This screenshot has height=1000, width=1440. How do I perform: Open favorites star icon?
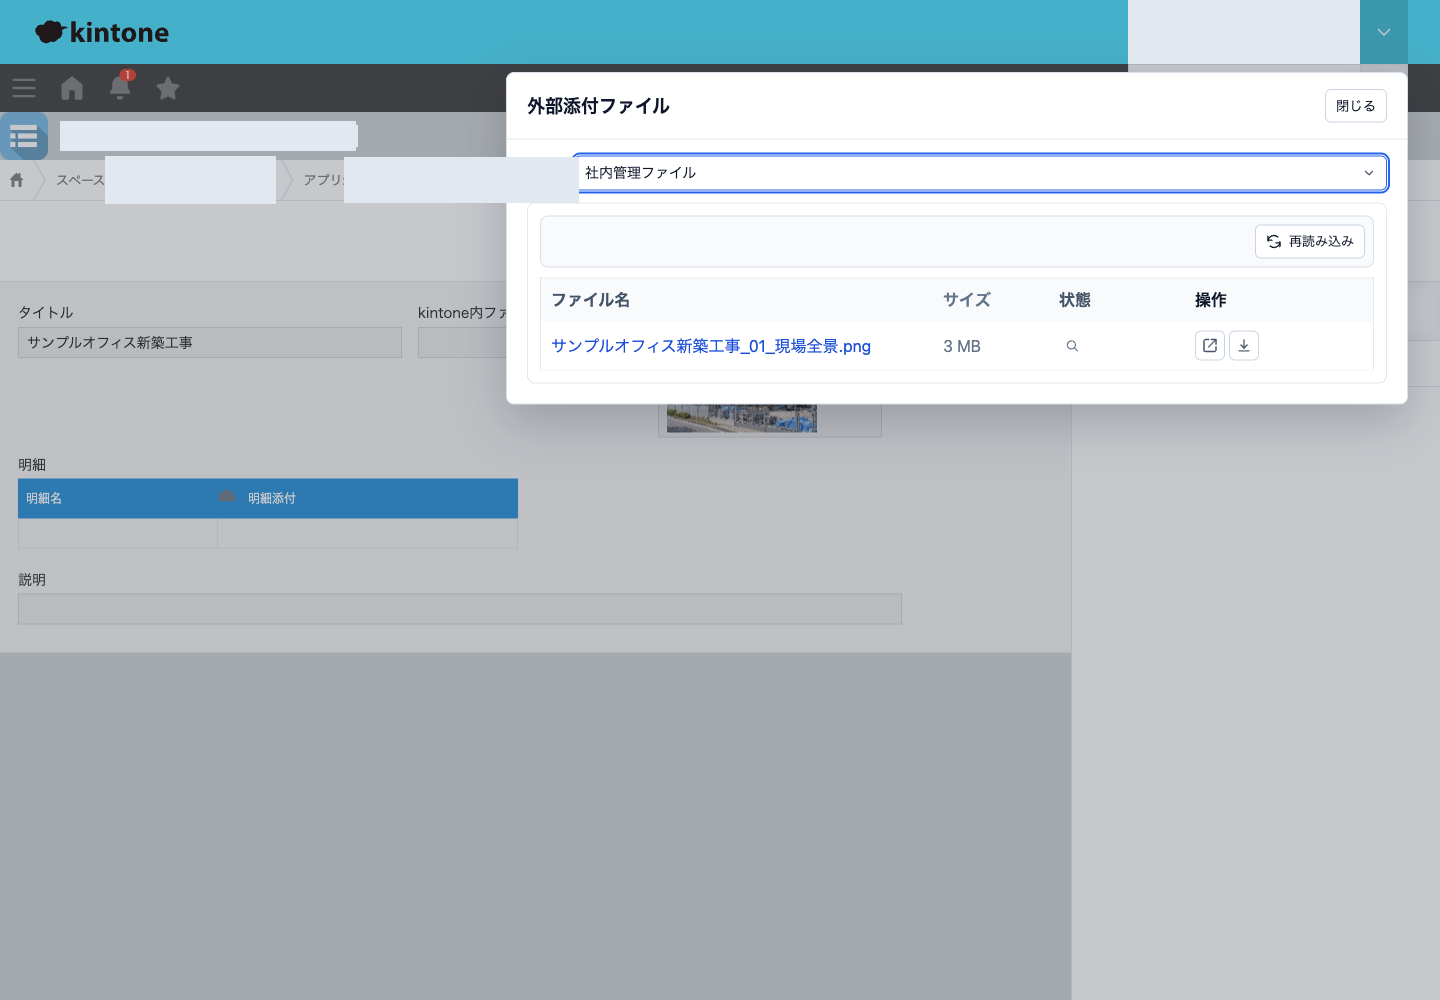(168, 88)
